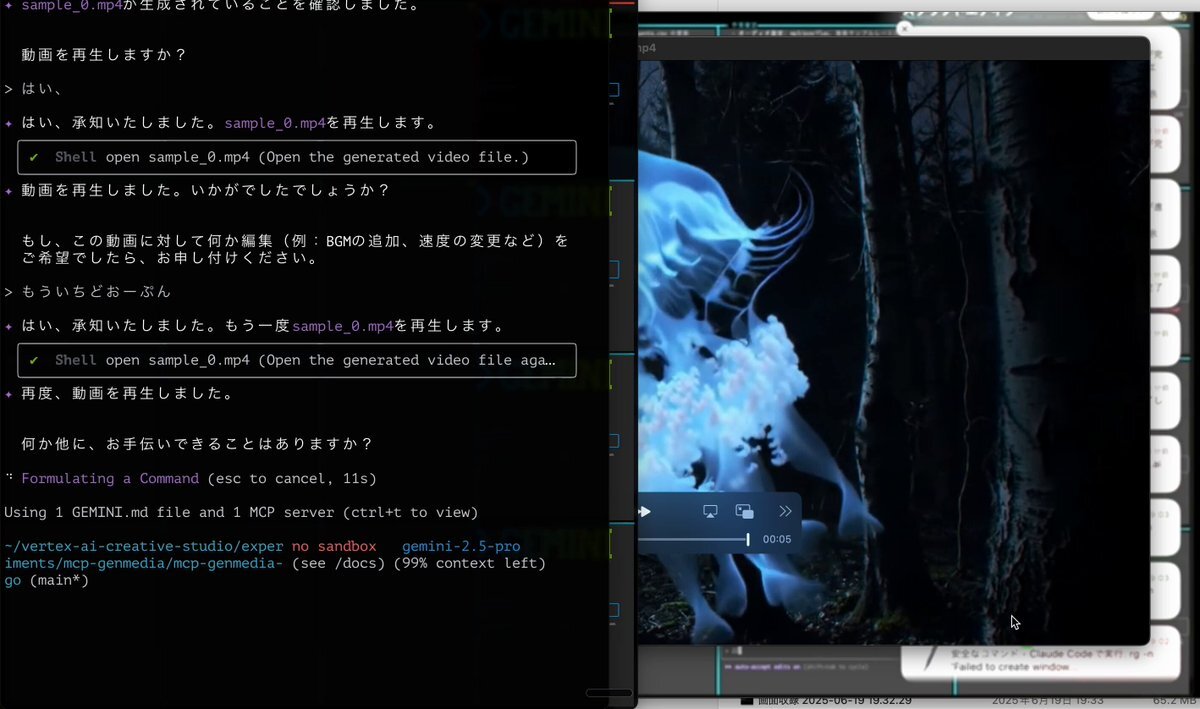Click the green checkmark of the 'file aga…' Shell command
Screen dimensions: 1200x709
[x=34, y=360]
